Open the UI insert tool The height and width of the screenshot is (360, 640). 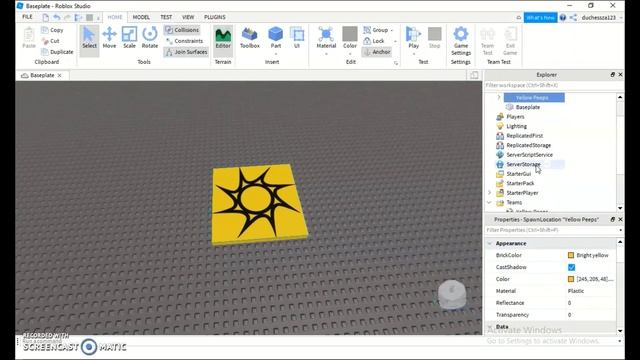click(x=297, y=38)
